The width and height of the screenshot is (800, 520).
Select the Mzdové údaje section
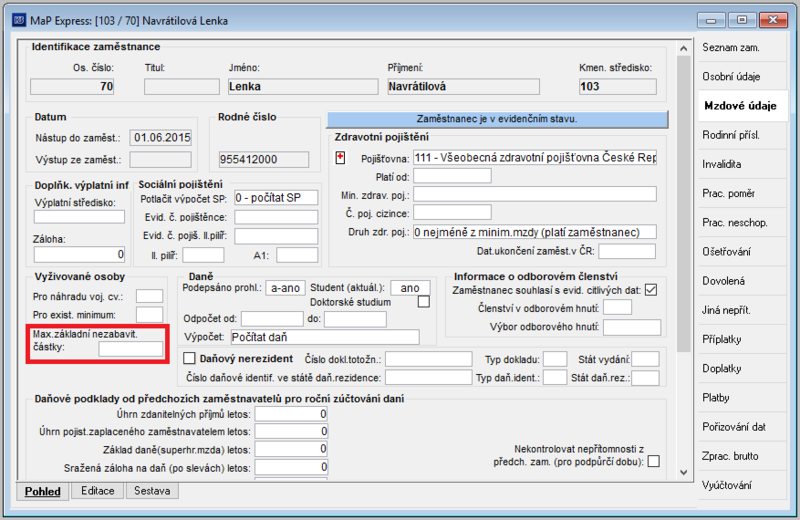coord(741,106)
